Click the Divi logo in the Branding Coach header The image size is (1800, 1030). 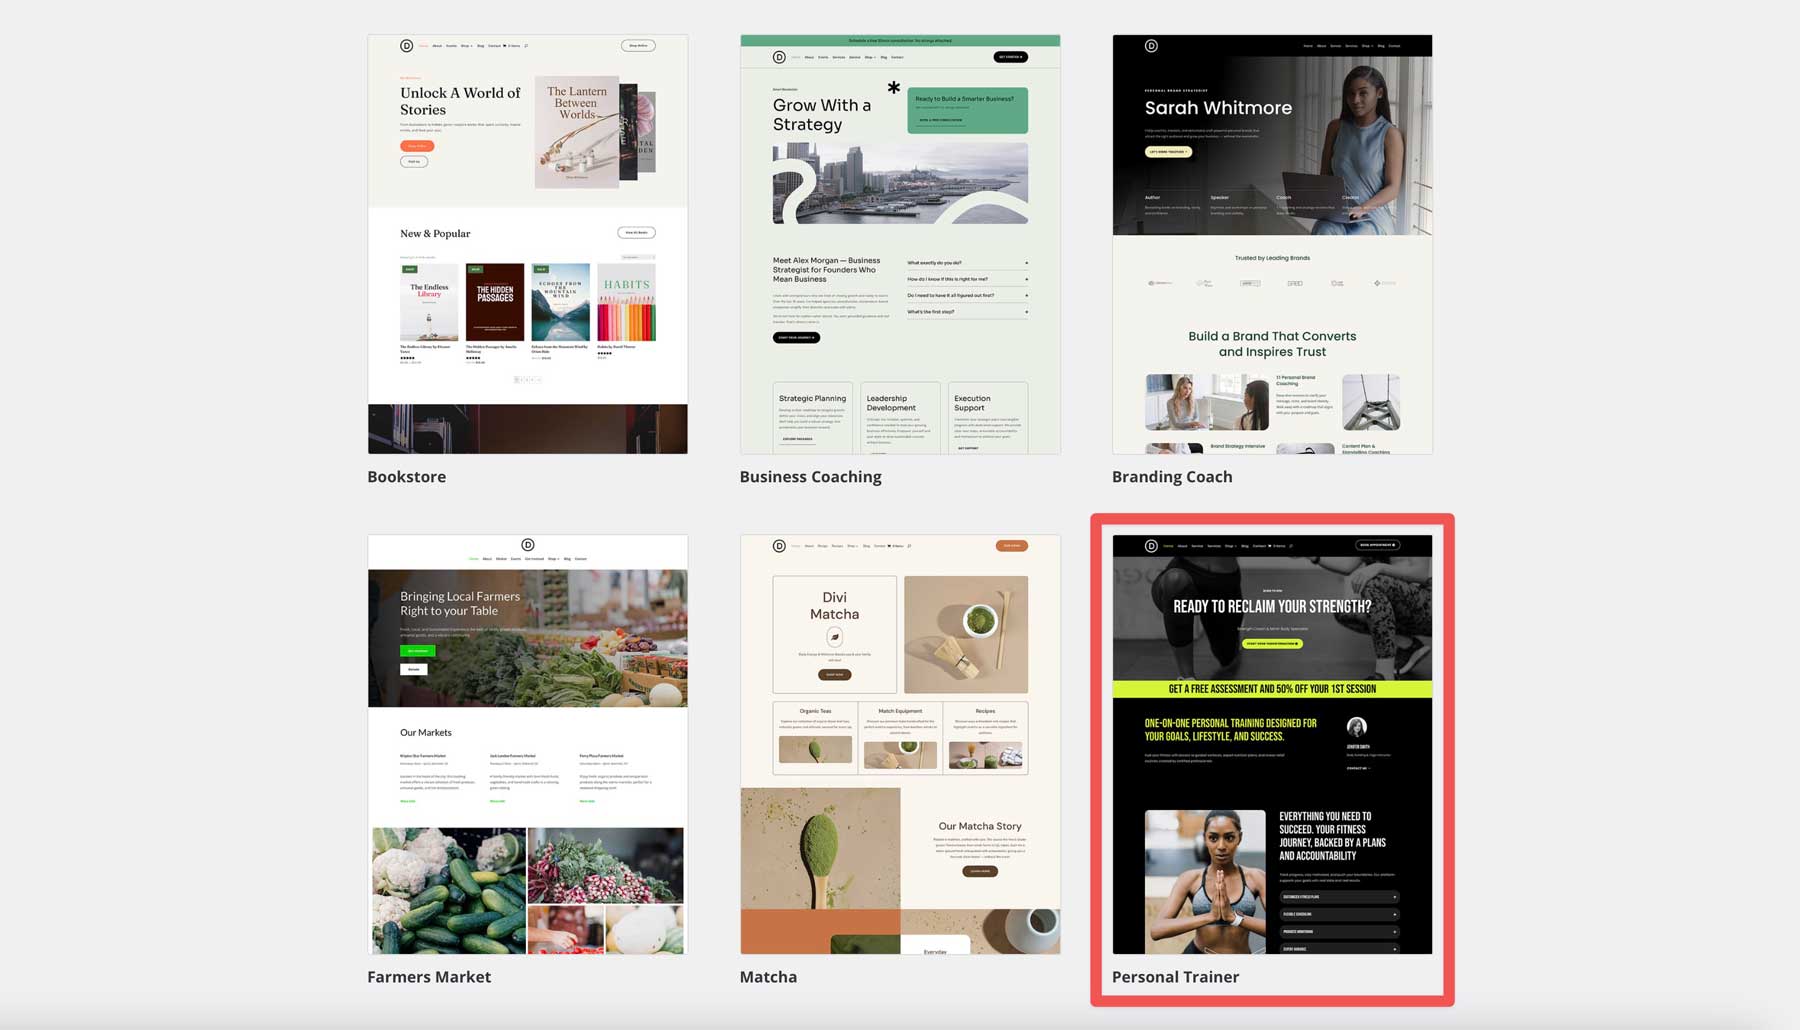coord(1152,46)
